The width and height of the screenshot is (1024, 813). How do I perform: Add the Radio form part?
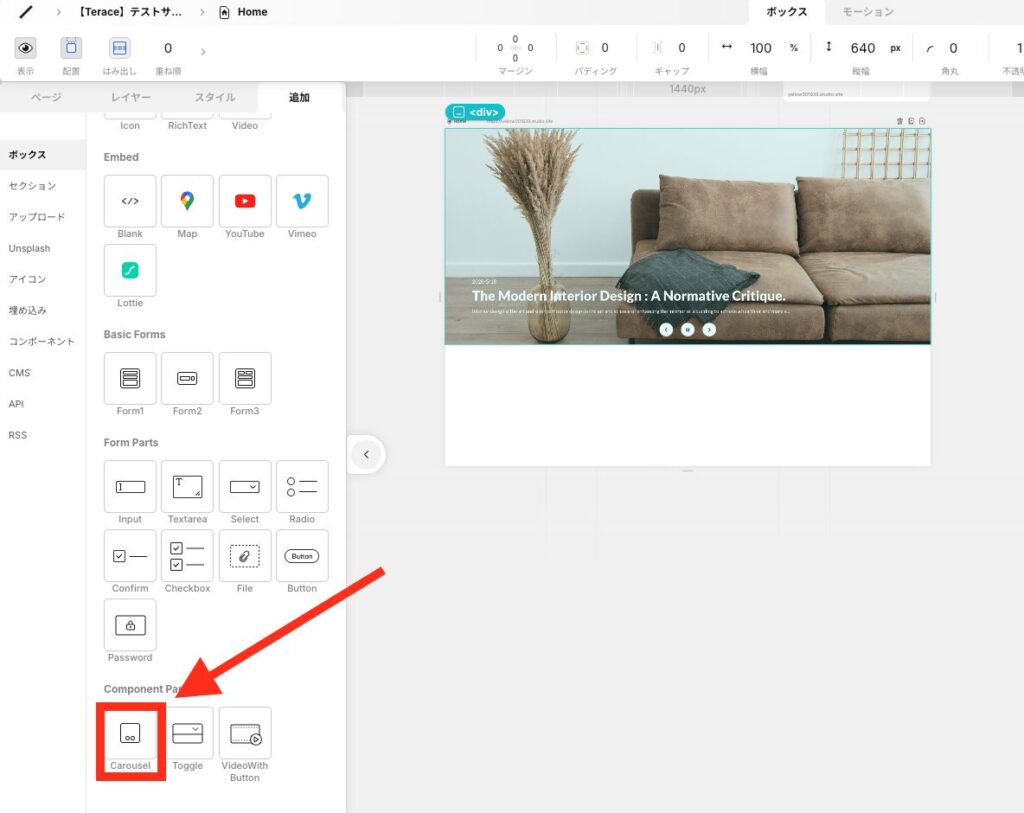[302, 487]
